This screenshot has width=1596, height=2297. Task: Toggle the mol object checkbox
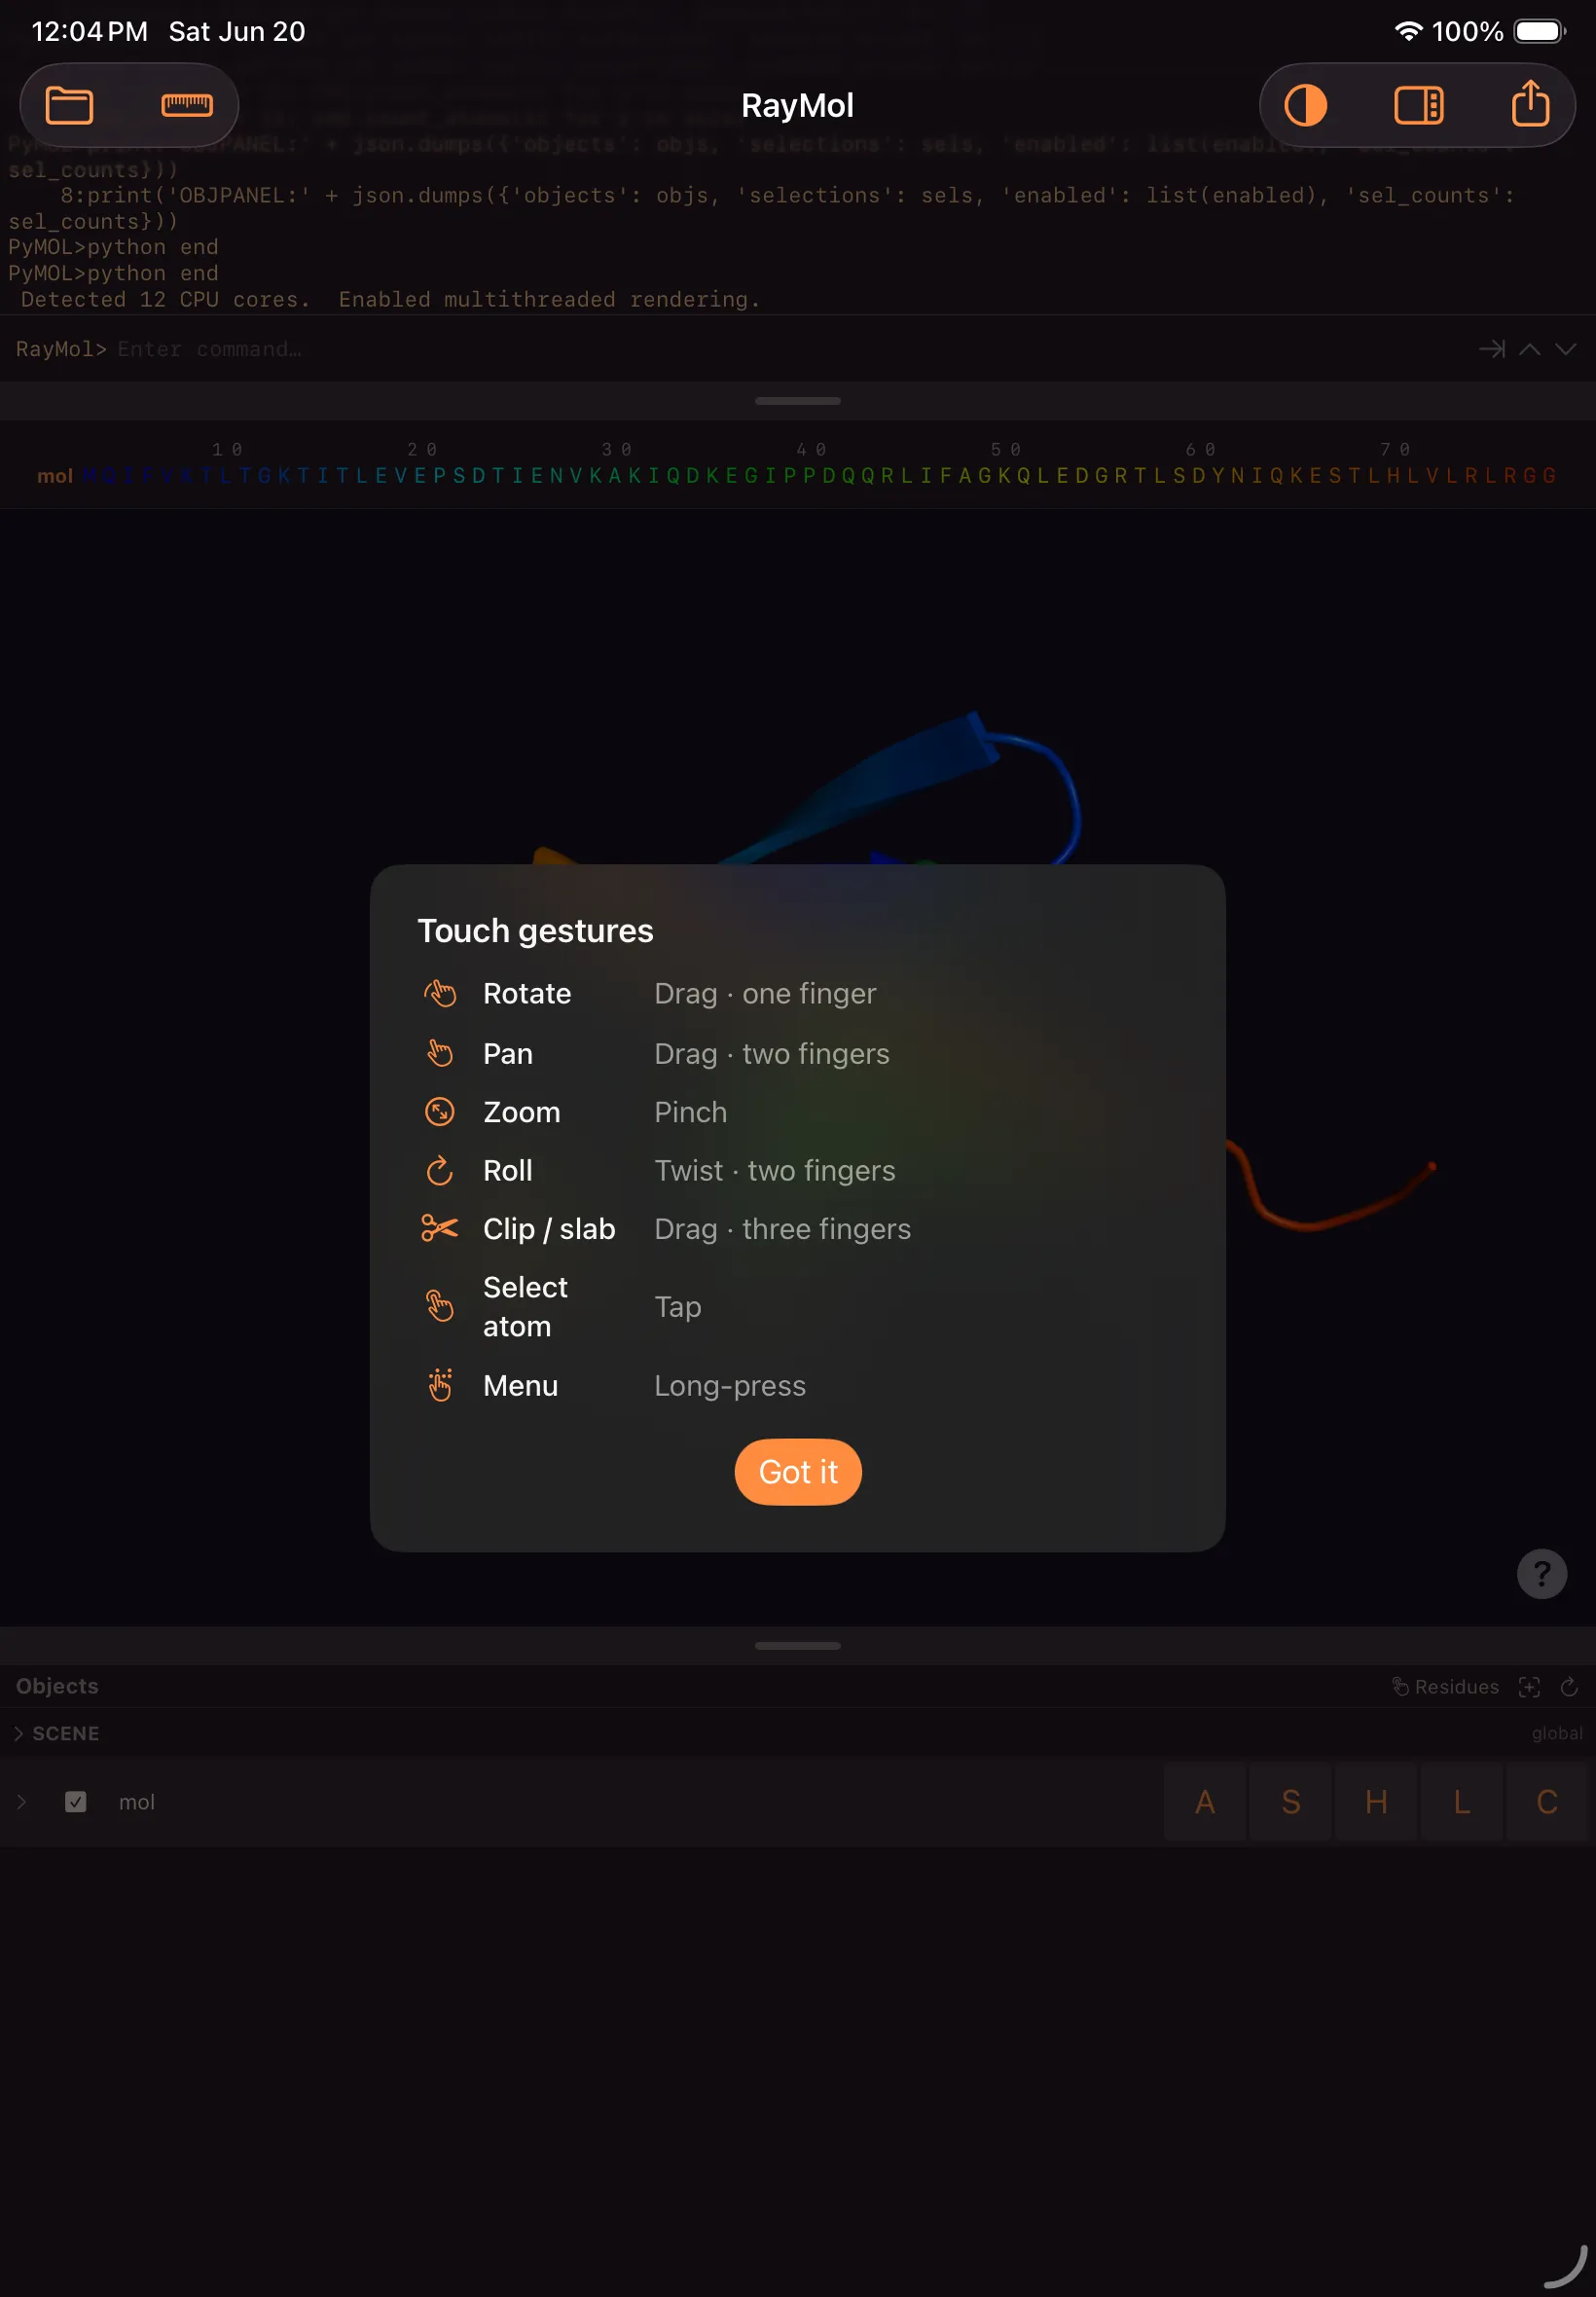[x=75, y=1801]
